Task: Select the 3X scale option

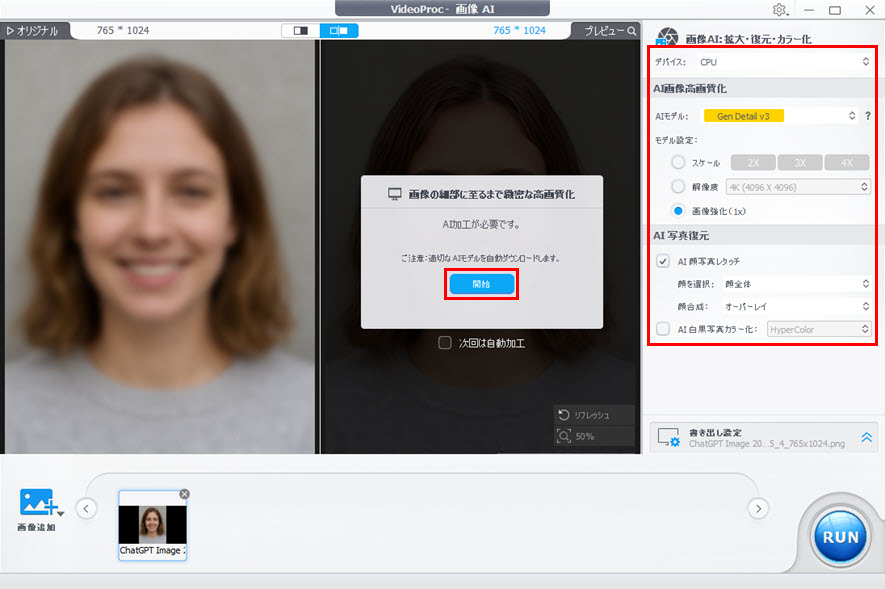Action: 798,162
